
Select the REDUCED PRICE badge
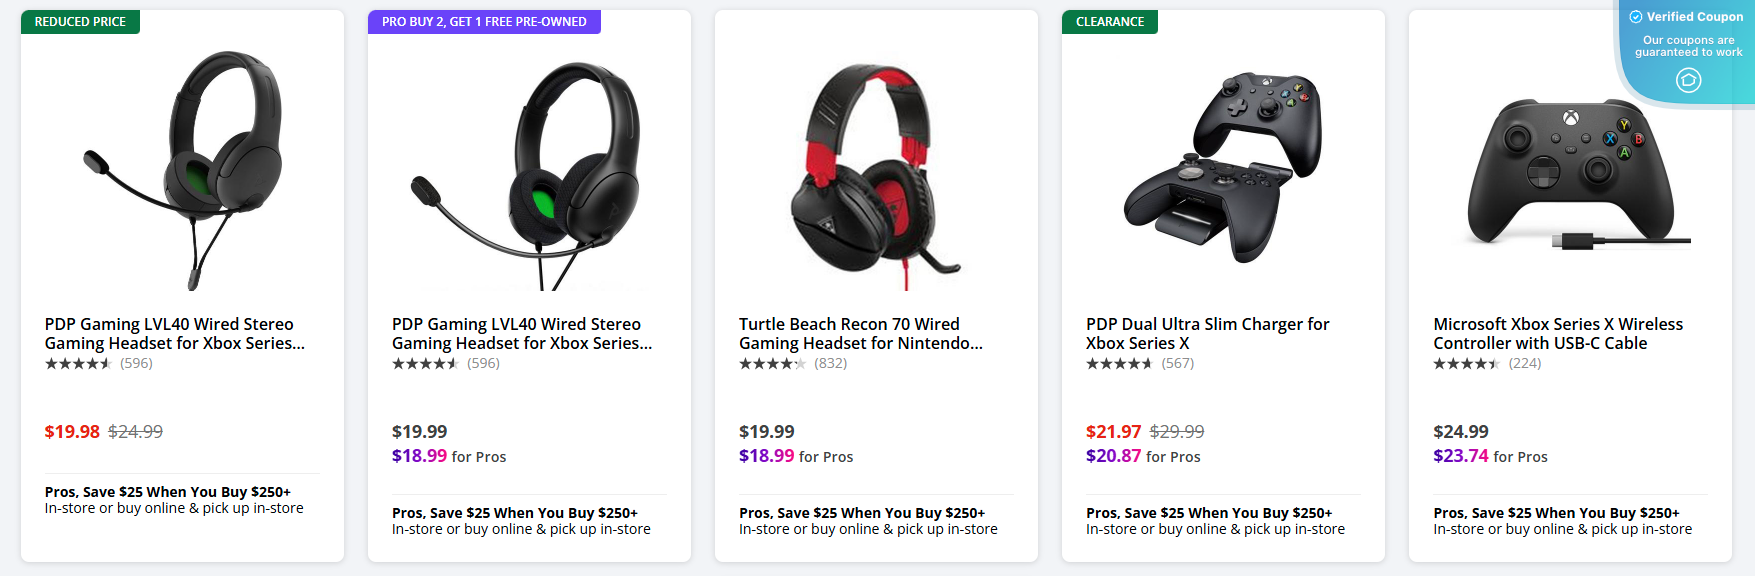click(80, 21)
